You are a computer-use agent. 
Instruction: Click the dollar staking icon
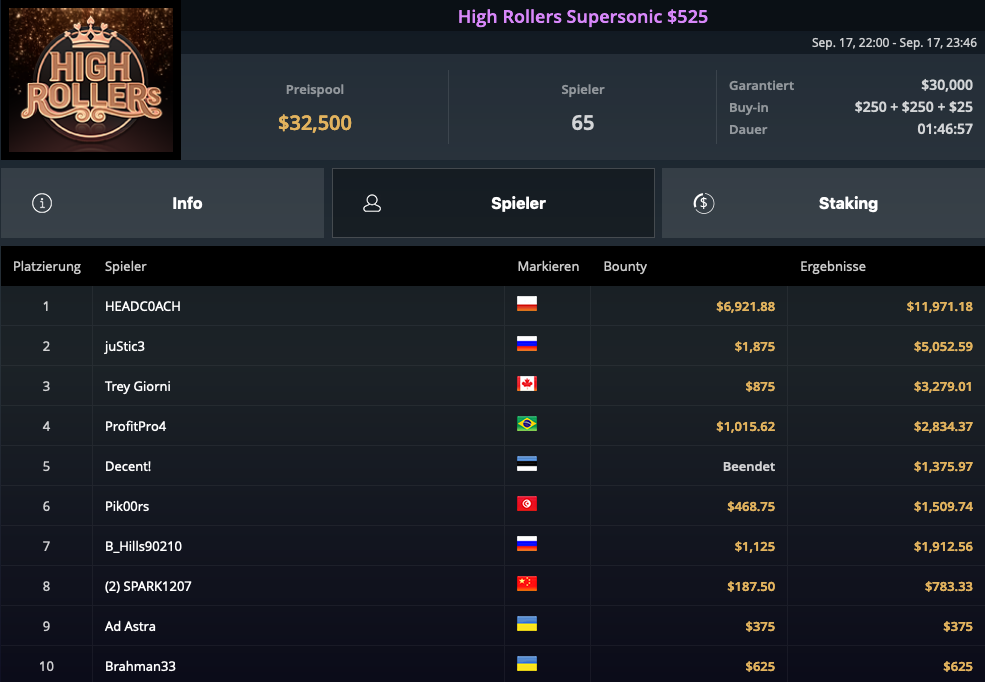703,203
